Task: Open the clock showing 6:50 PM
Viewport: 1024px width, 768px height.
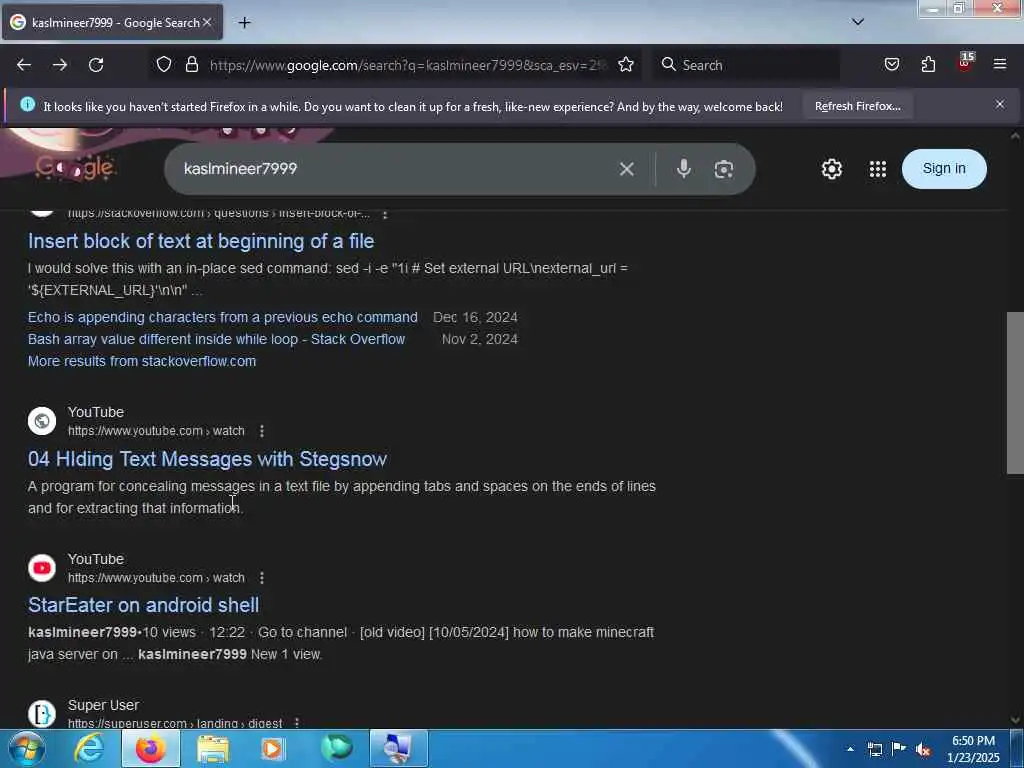Action: click(x=973, y=749)
